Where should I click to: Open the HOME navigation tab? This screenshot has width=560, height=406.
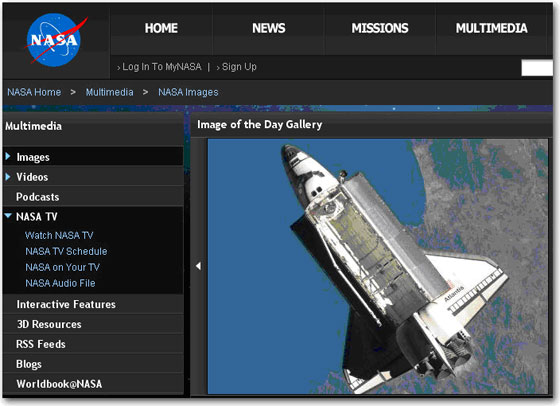click(161, 28)
